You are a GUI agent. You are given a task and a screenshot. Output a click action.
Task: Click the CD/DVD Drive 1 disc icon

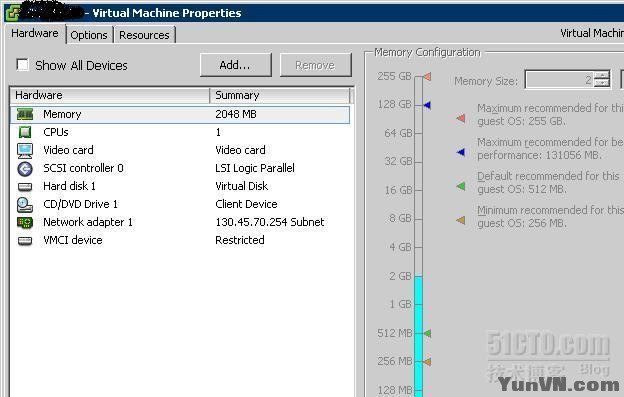click(x=25, y=204)
